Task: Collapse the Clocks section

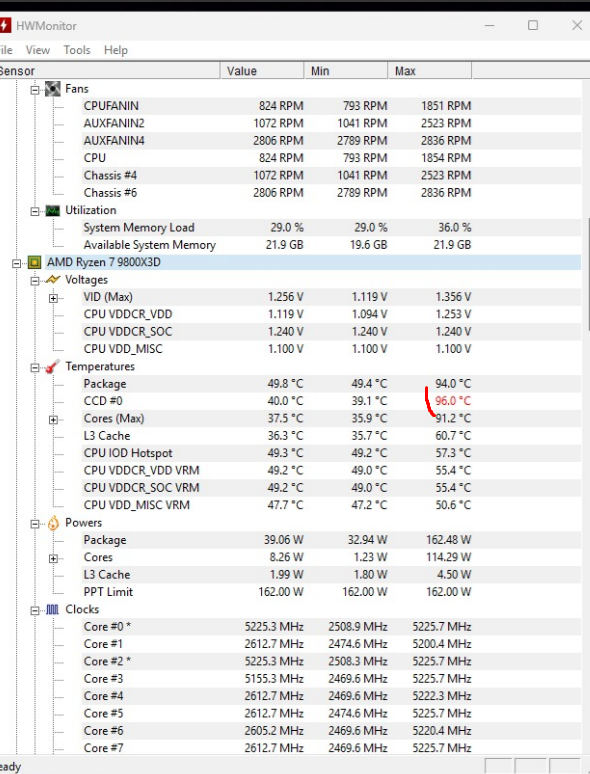Action: 35,611
